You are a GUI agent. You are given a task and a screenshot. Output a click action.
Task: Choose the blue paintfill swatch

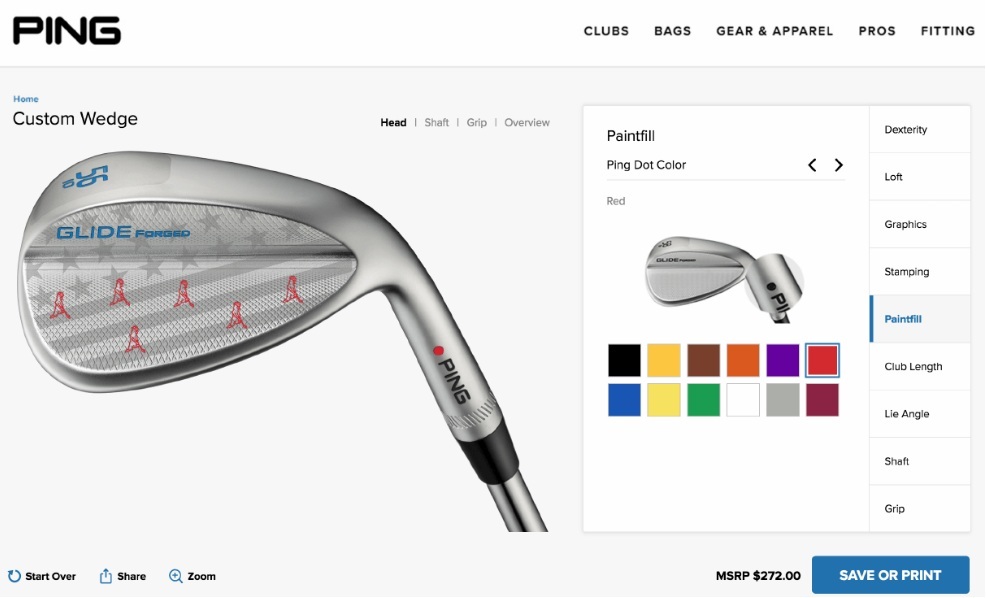coord(624,400)
